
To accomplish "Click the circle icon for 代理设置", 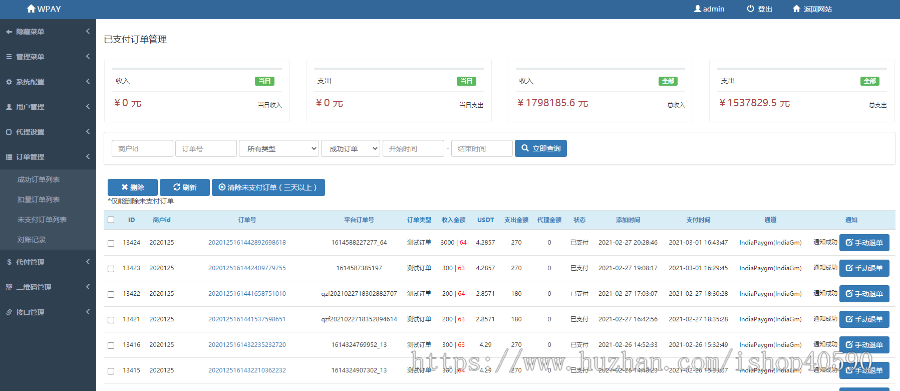I will pyautogui.click(x=9, y=132).
